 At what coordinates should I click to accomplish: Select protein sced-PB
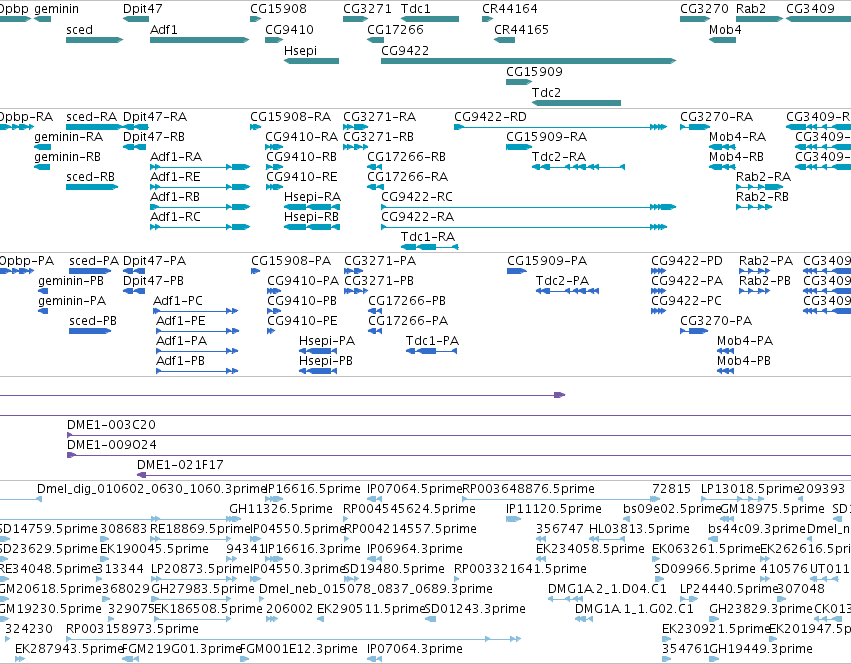(90, 331)
